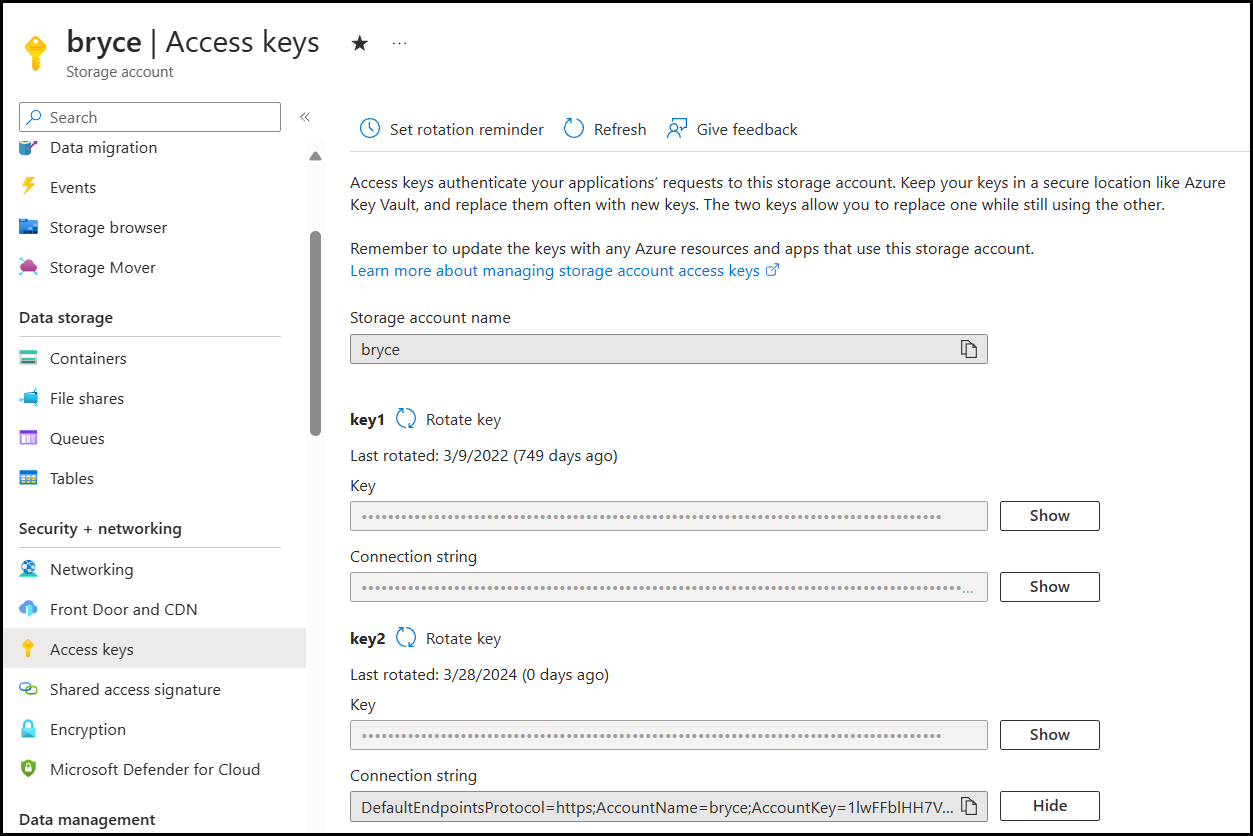Click the Refresh button label
Screen dimensions: 1253x836
click(x=620, y=129)
